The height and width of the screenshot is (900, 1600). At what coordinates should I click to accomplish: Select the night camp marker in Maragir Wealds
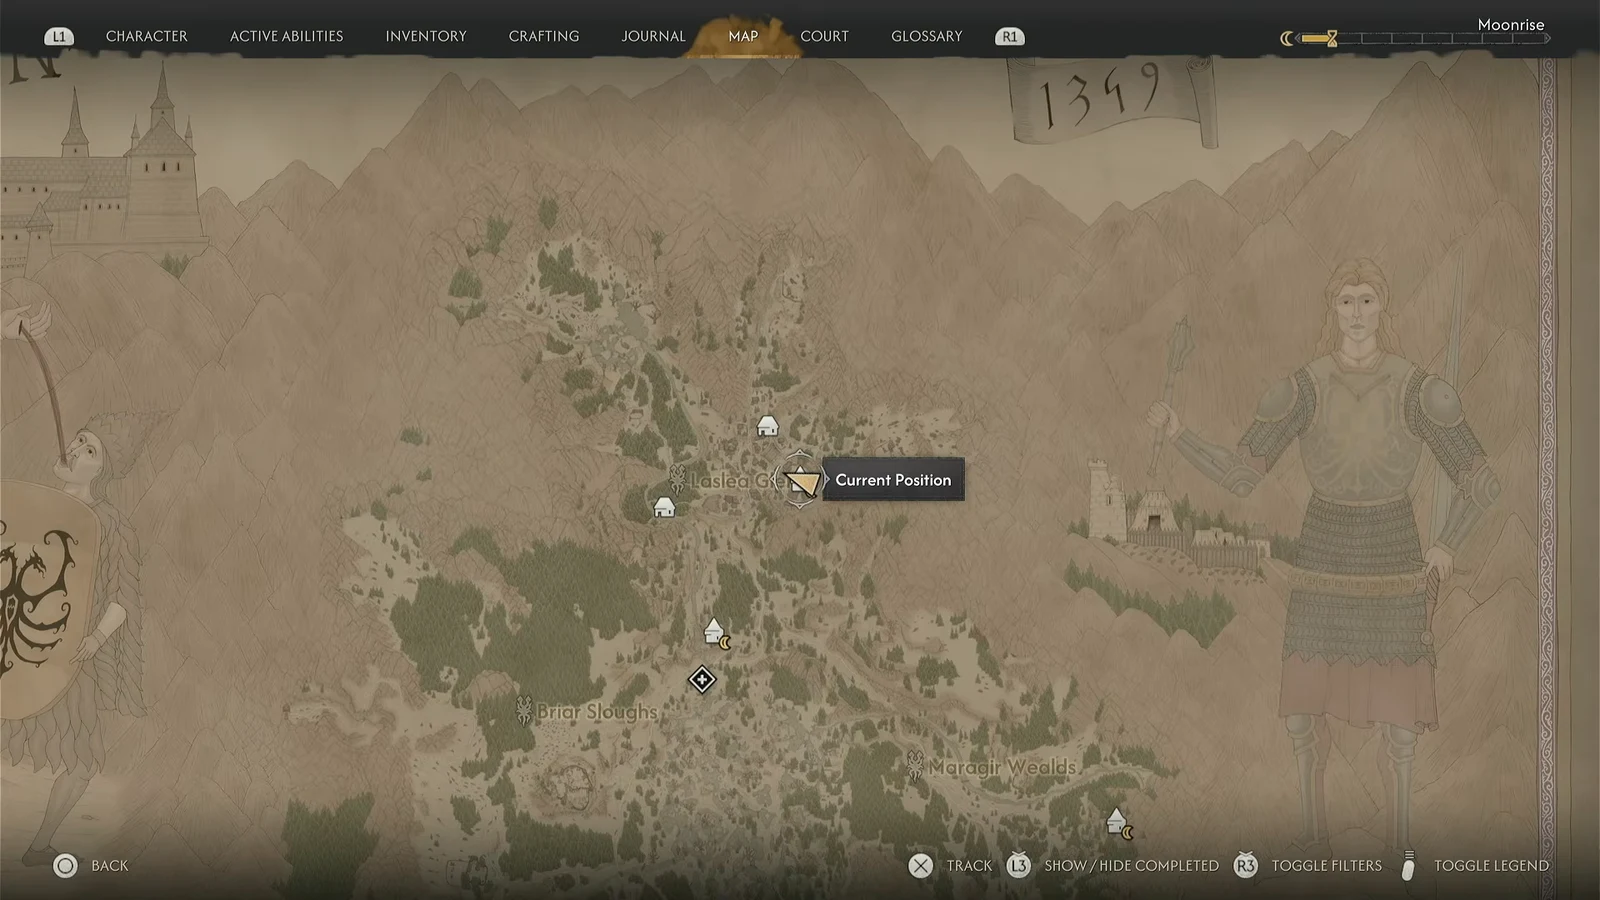coord(1120,823)
